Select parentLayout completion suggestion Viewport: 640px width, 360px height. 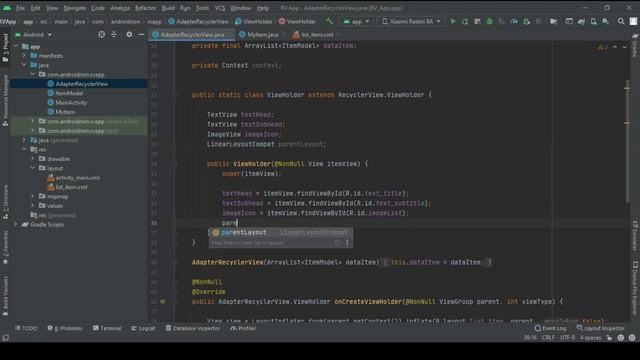point(281,233)
